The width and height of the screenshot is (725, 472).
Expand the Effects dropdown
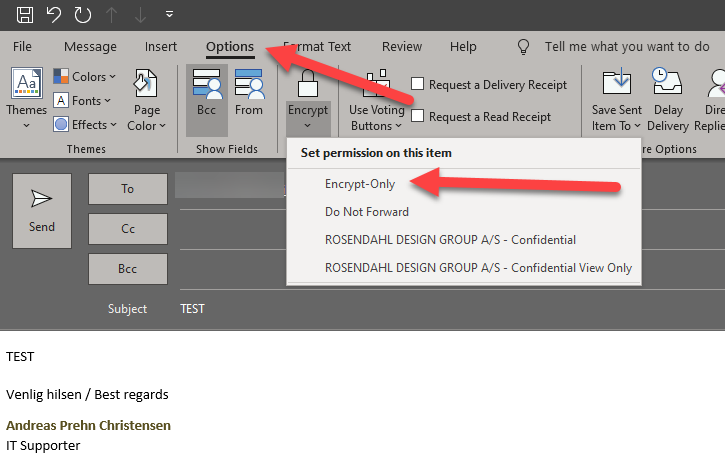pyautogui.click(x=85, y=125)
